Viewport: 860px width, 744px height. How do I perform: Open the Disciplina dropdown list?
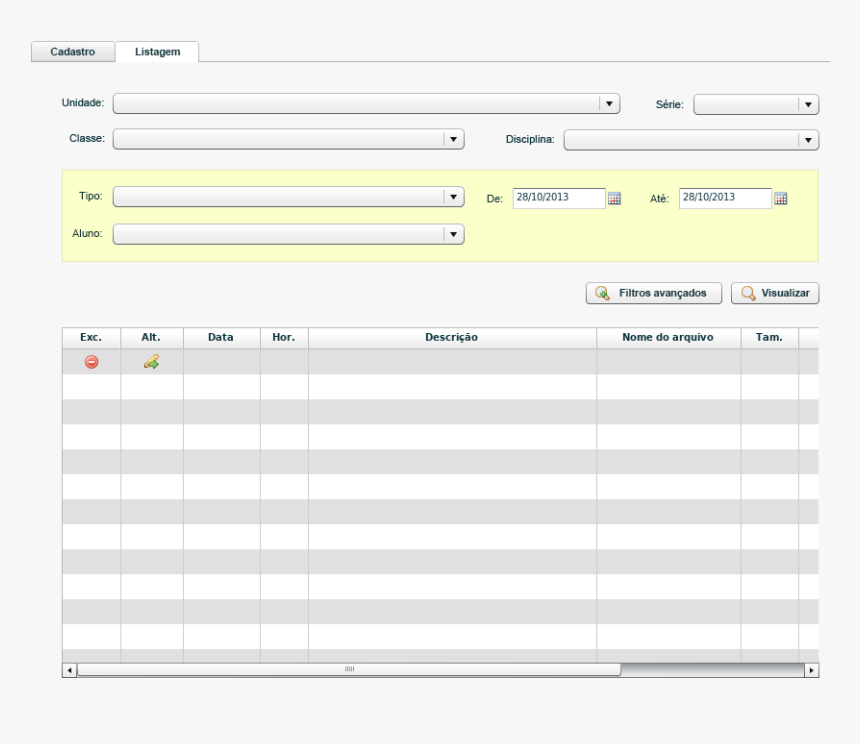(x=808, y=141)
